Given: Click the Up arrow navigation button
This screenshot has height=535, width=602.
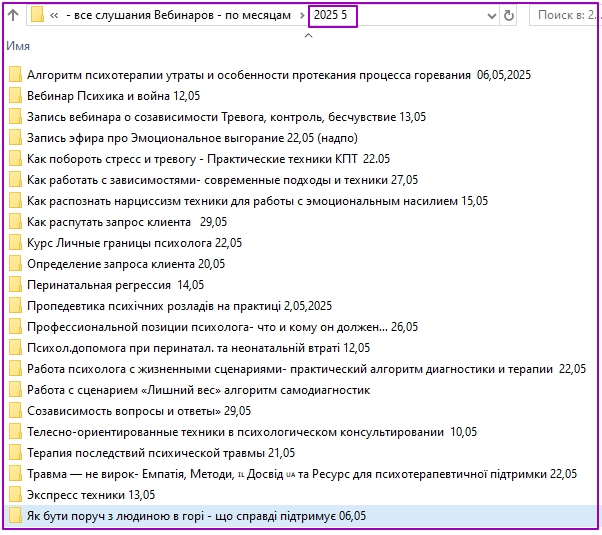Looking at the screenshot, I should pyautogui.click(x=12, y=16).
